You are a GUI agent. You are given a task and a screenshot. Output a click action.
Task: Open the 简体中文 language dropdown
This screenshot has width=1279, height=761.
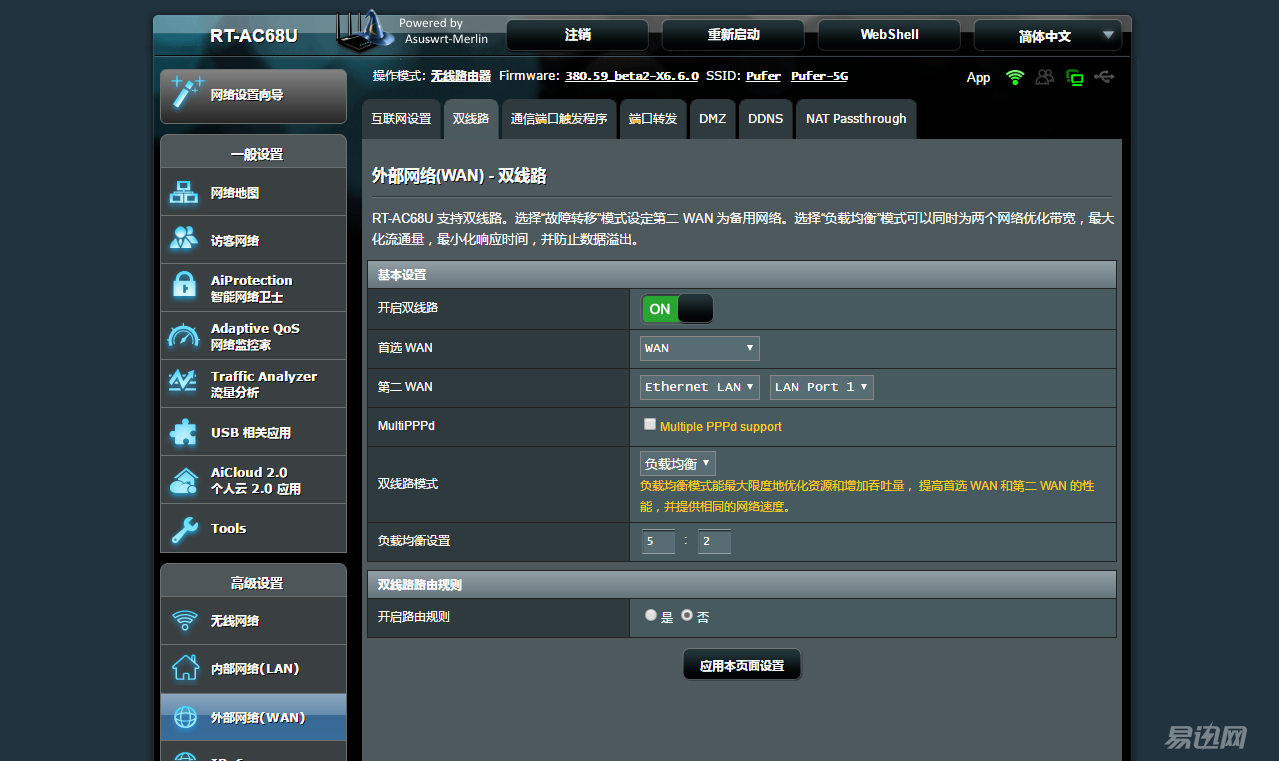(x=1048, y=35)
